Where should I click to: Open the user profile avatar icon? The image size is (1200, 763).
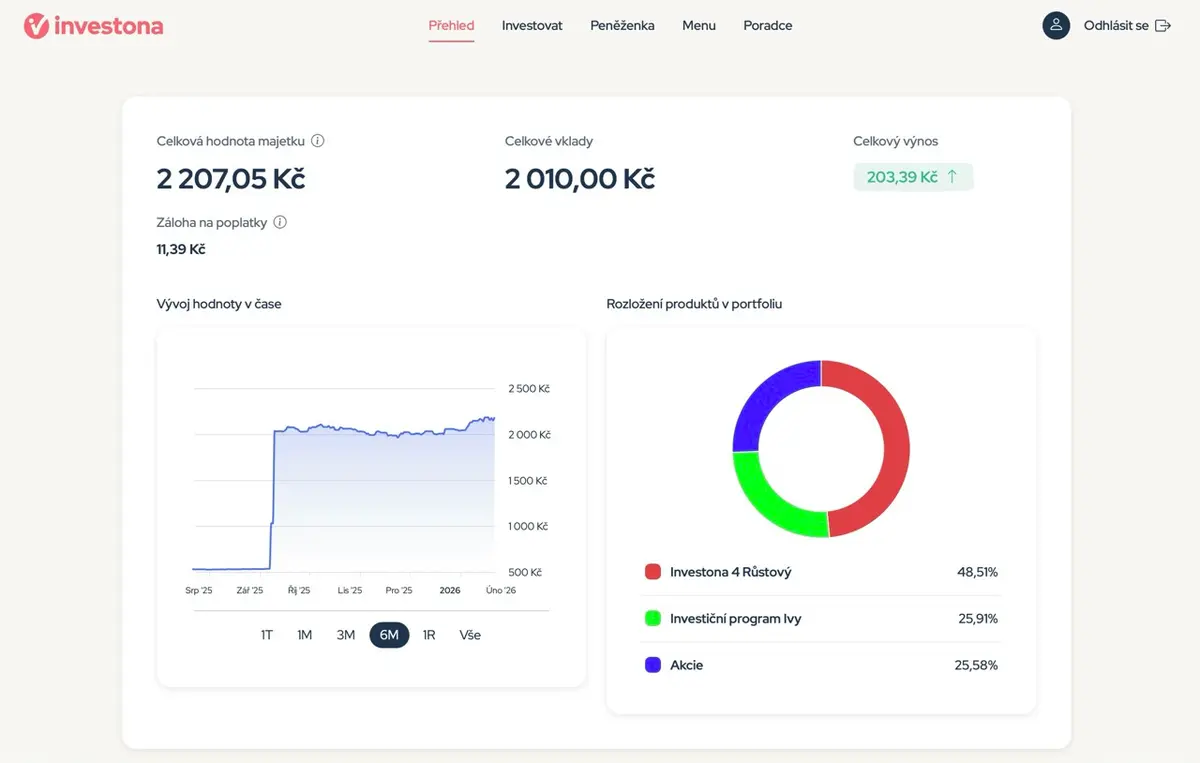click(1056, 26)
